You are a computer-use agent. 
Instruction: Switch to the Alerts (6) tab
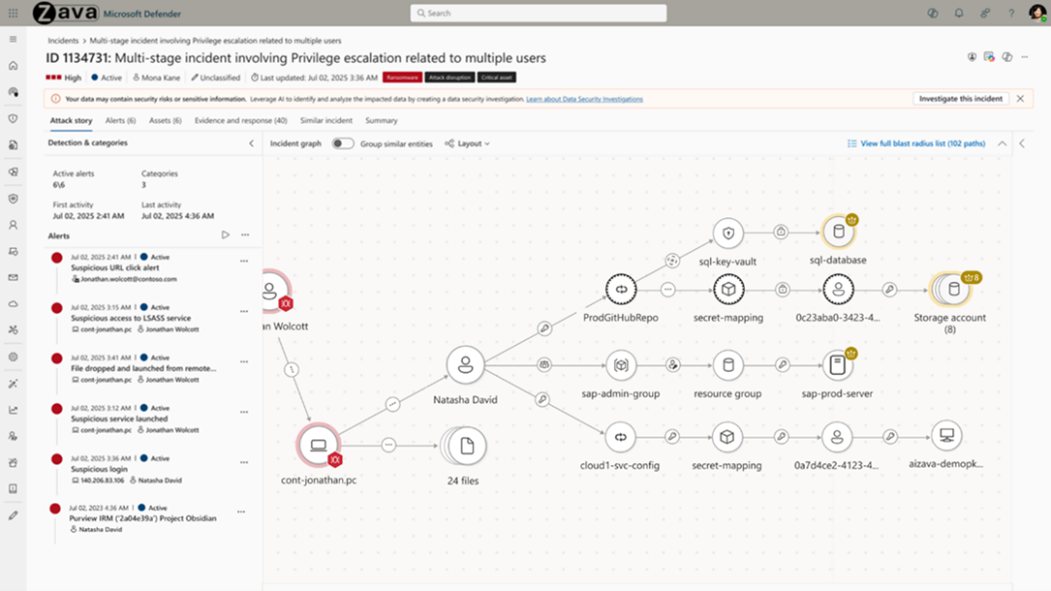(x=121, y=121)
